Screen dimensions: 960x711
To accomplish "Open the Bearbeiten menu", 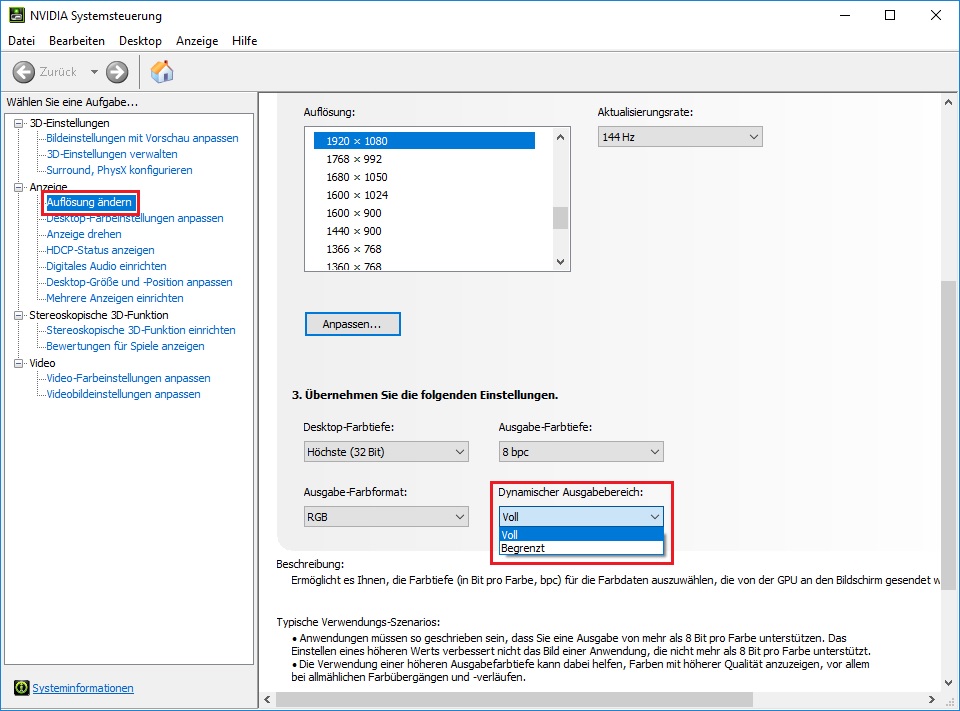I will [77, 40].
